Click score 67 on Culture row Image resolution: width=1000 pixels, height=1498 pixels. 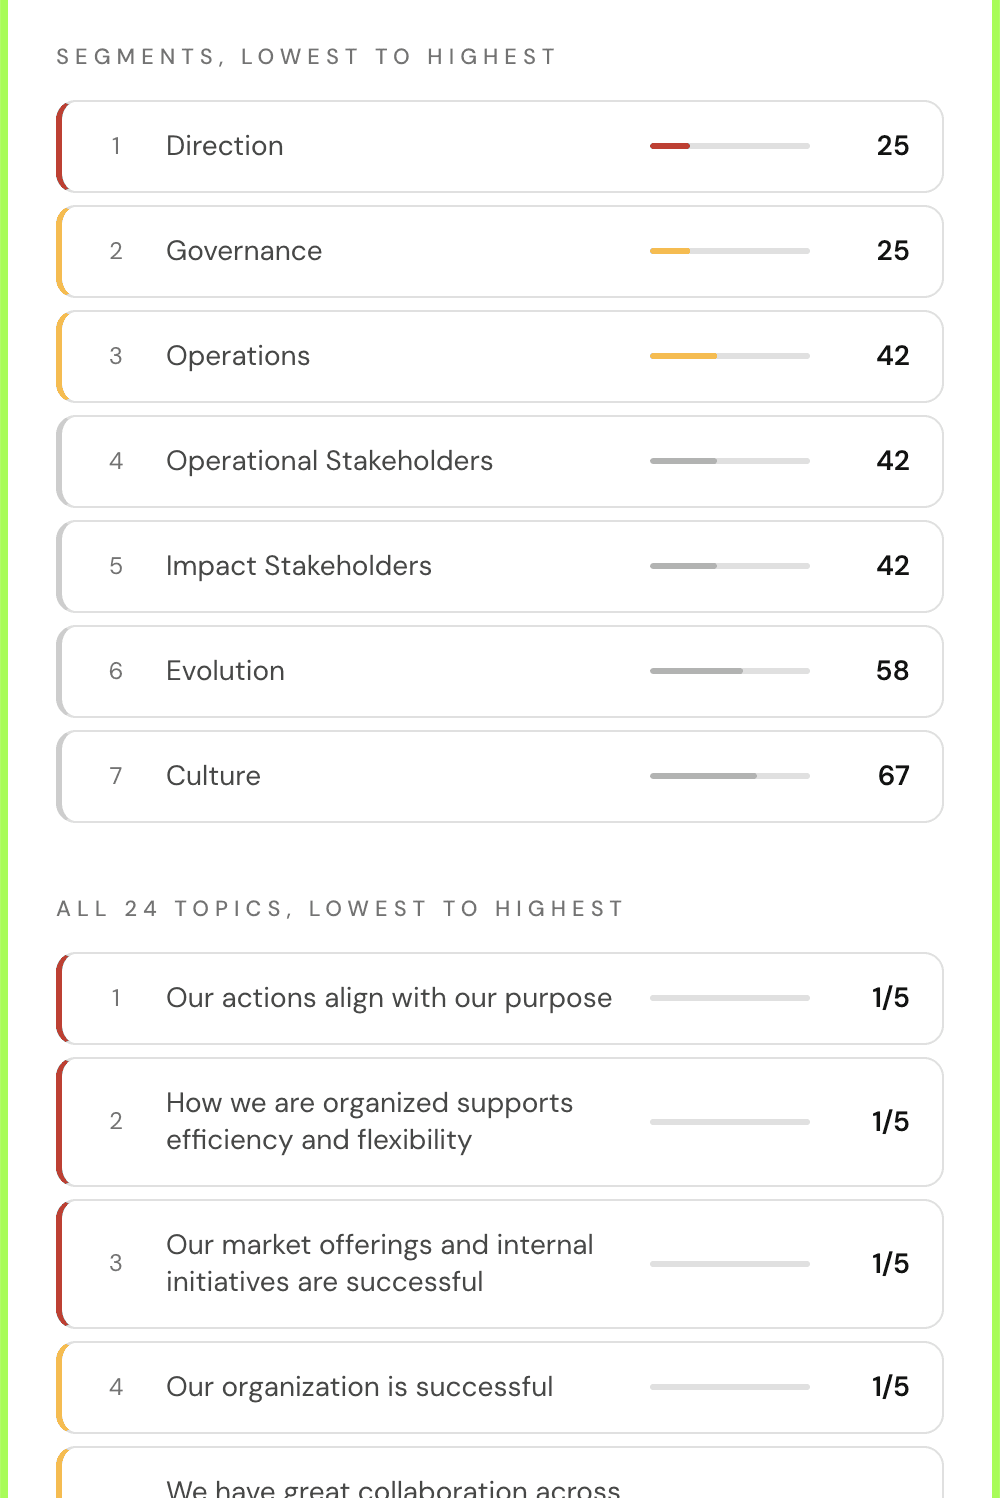893,776
